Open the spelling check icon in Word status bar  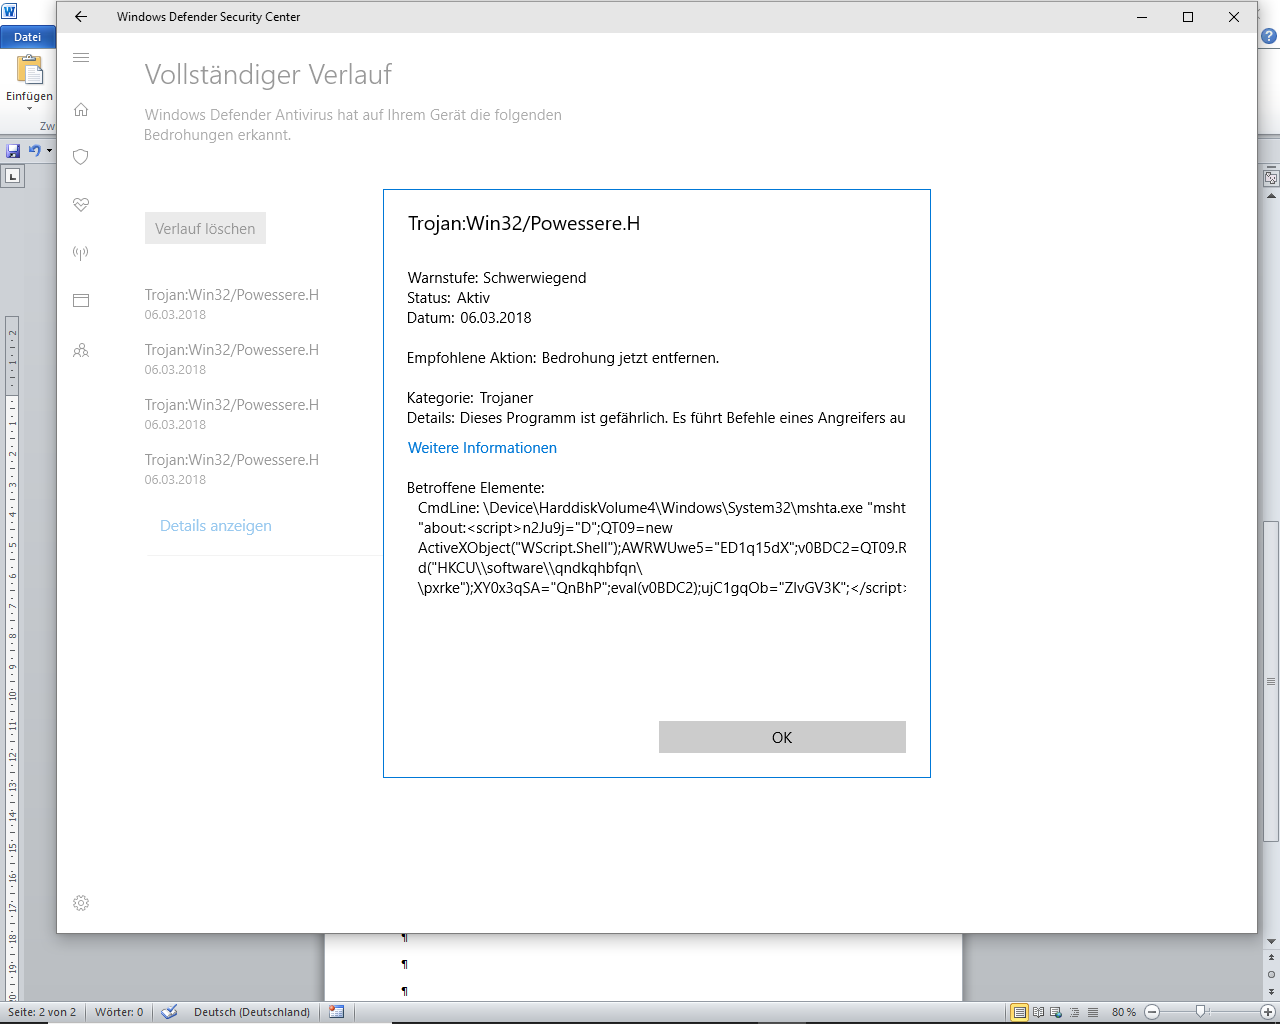[170, 1012]
